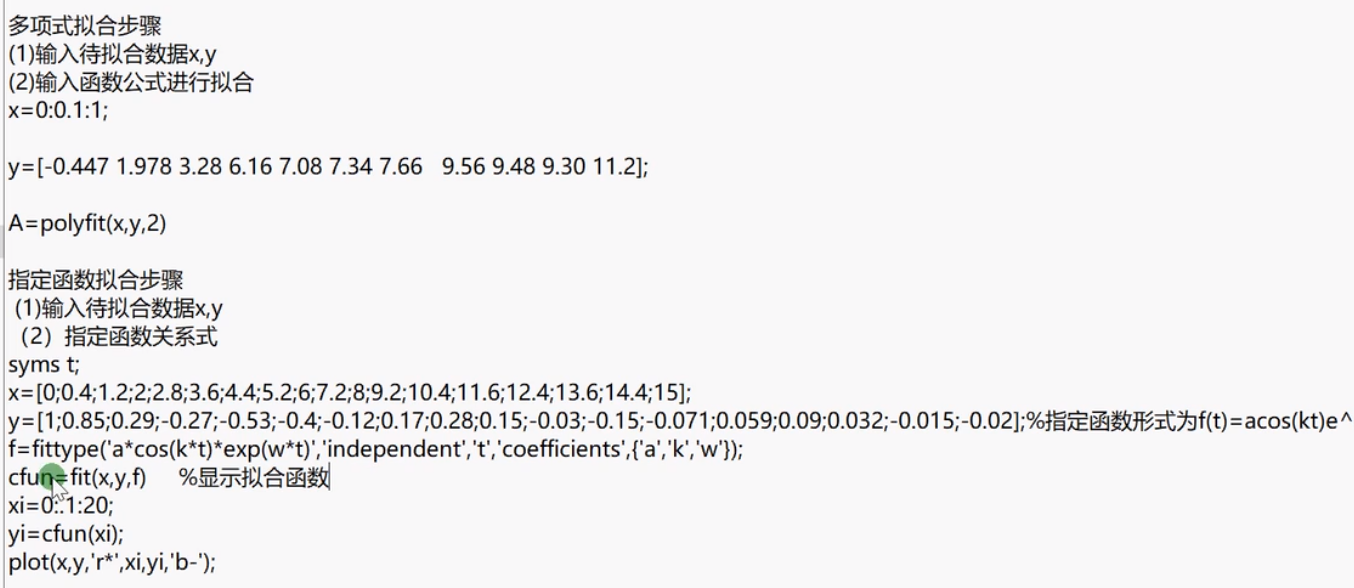1354x588 pixels.
Task: Place cursor in line x=0:0.1:1;
Action: click(57, 111)
